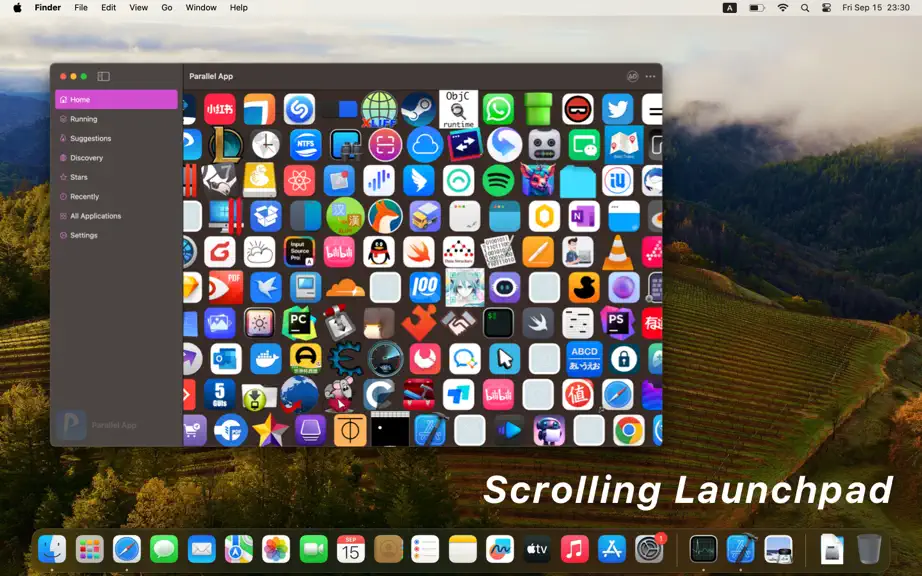Viewport: 922px width, 576px height.
Task: Go to the Discovery section
Action: 116,158
